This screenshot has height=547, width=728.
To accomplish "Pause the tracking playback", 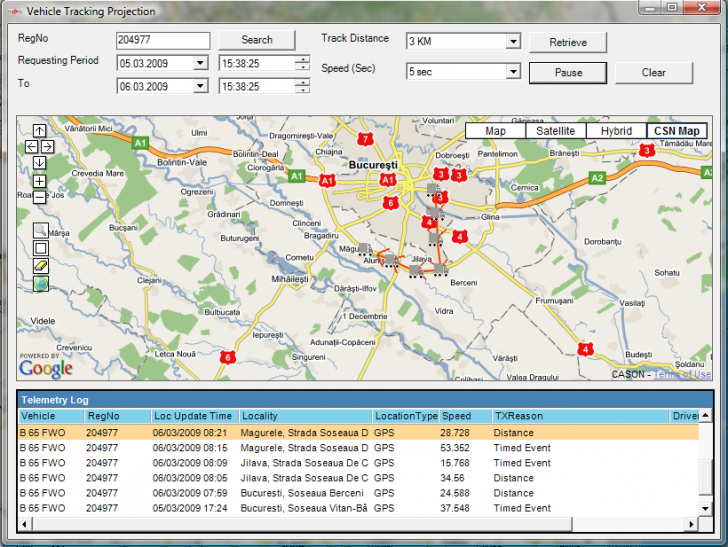I will (568, 73).
